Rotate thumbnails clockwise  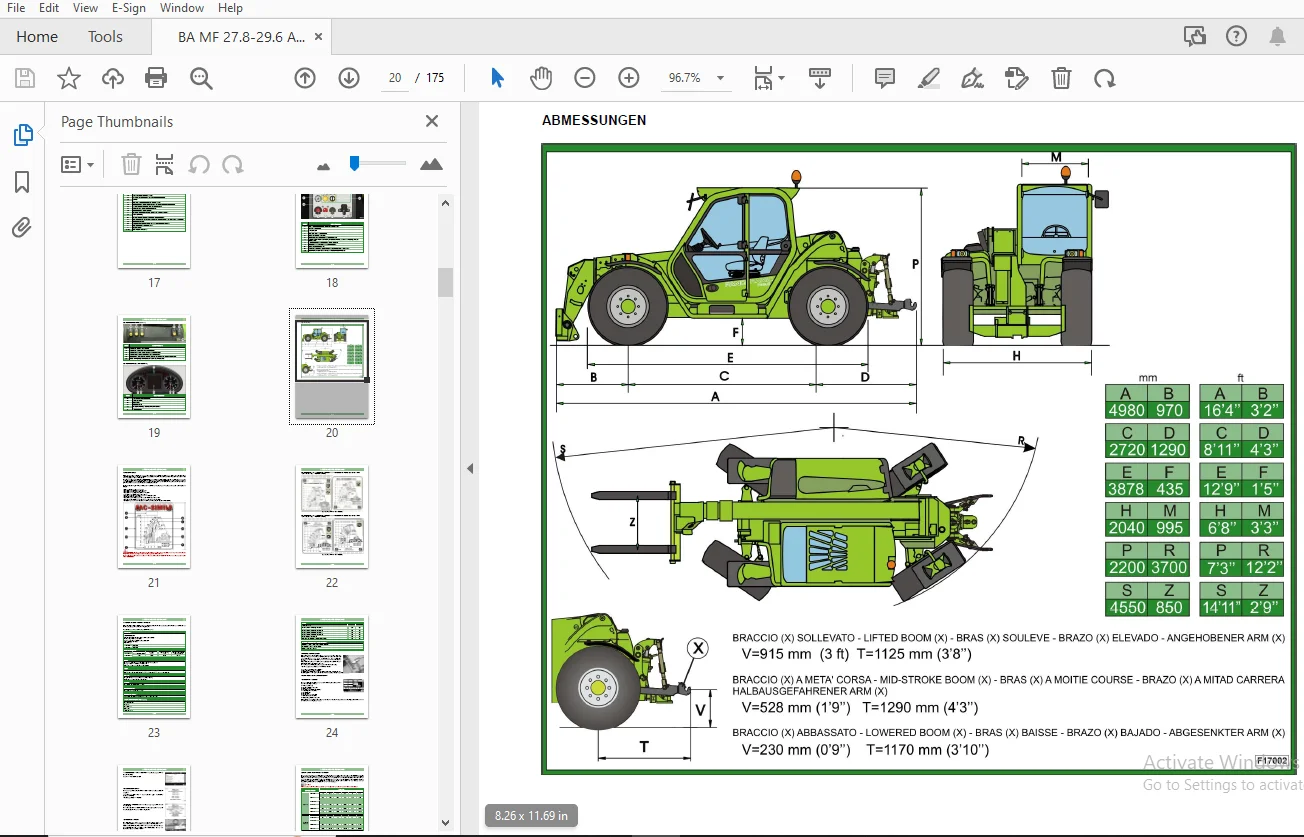pyautogui.click(x=233, y=164)
